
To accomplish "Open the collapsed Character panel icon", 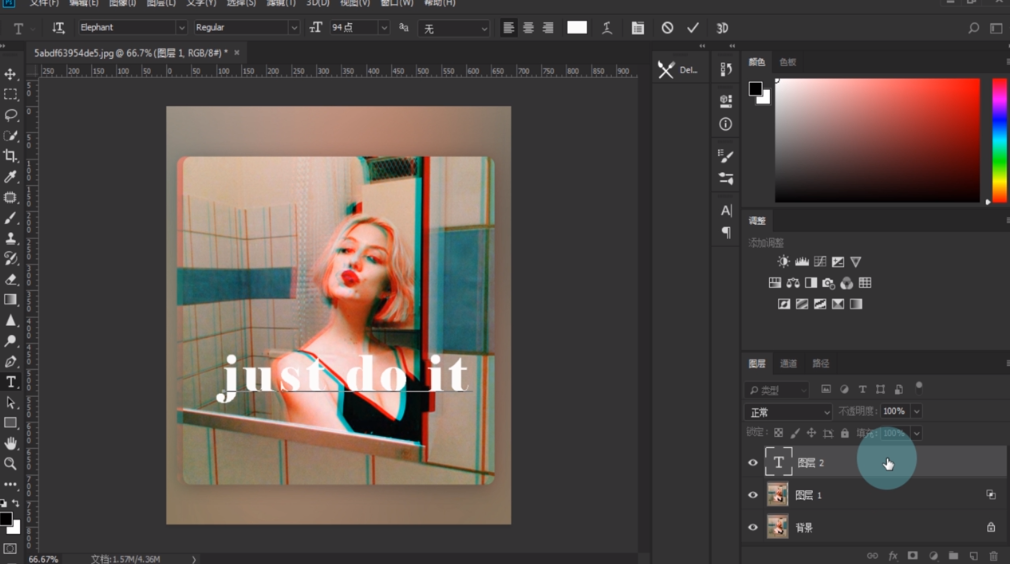I will click(726, 211).
